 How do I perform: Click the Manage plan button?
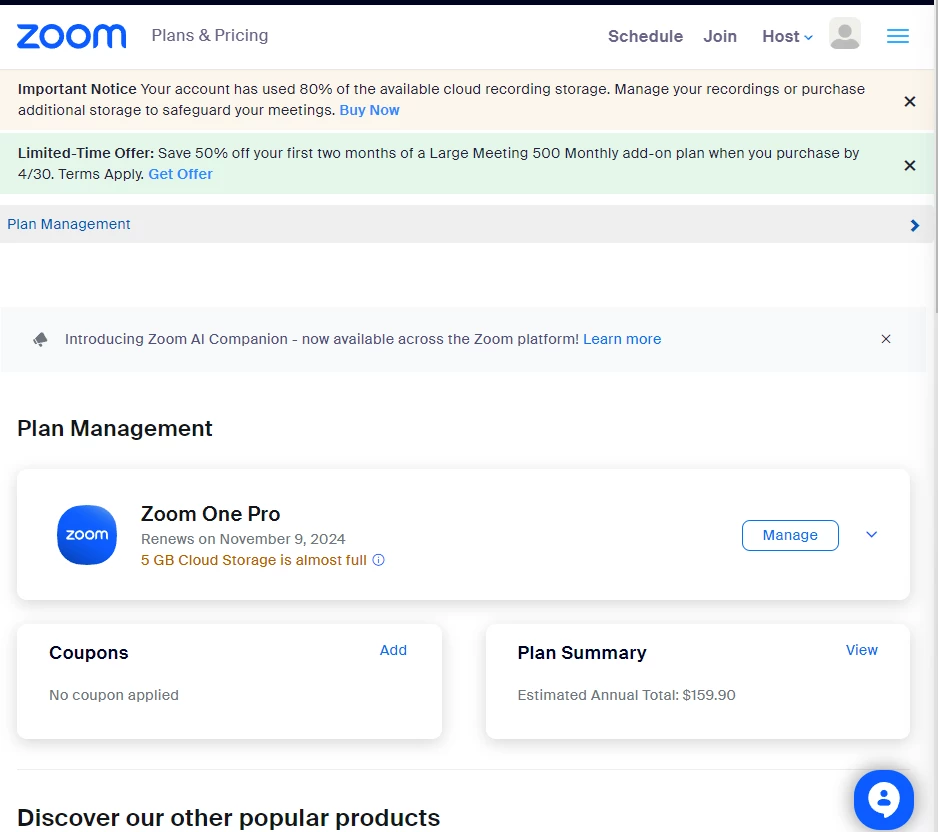(x=790, y=535)
